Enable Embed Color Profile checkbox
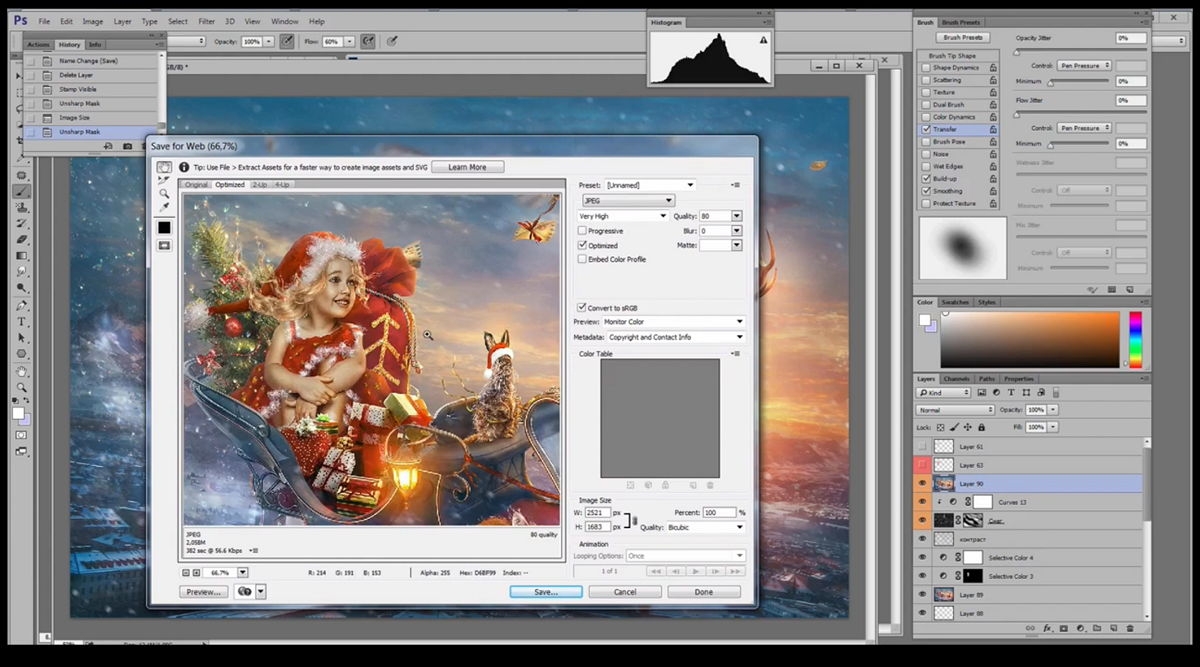The image size is (1200, 667). 582,259
